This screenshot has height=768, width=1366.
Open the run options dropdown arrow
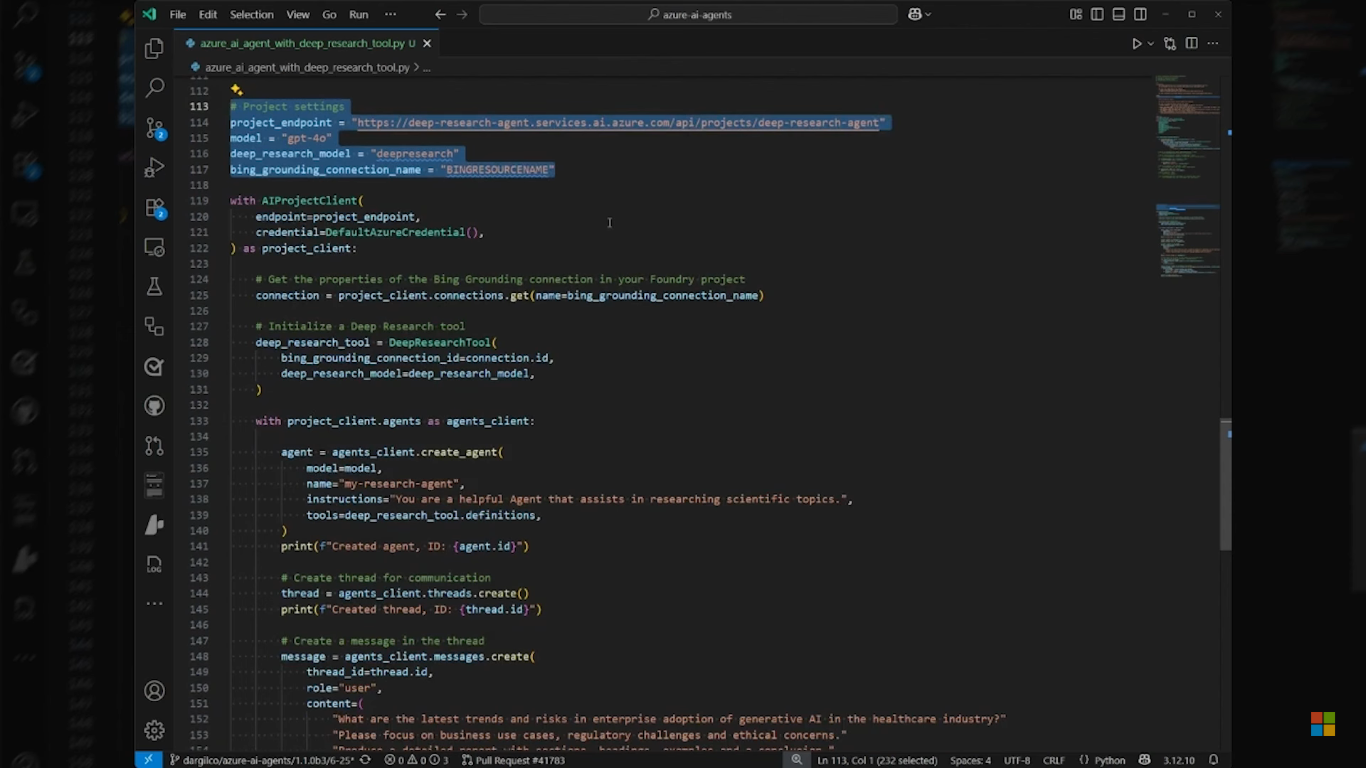[1151, 44]
